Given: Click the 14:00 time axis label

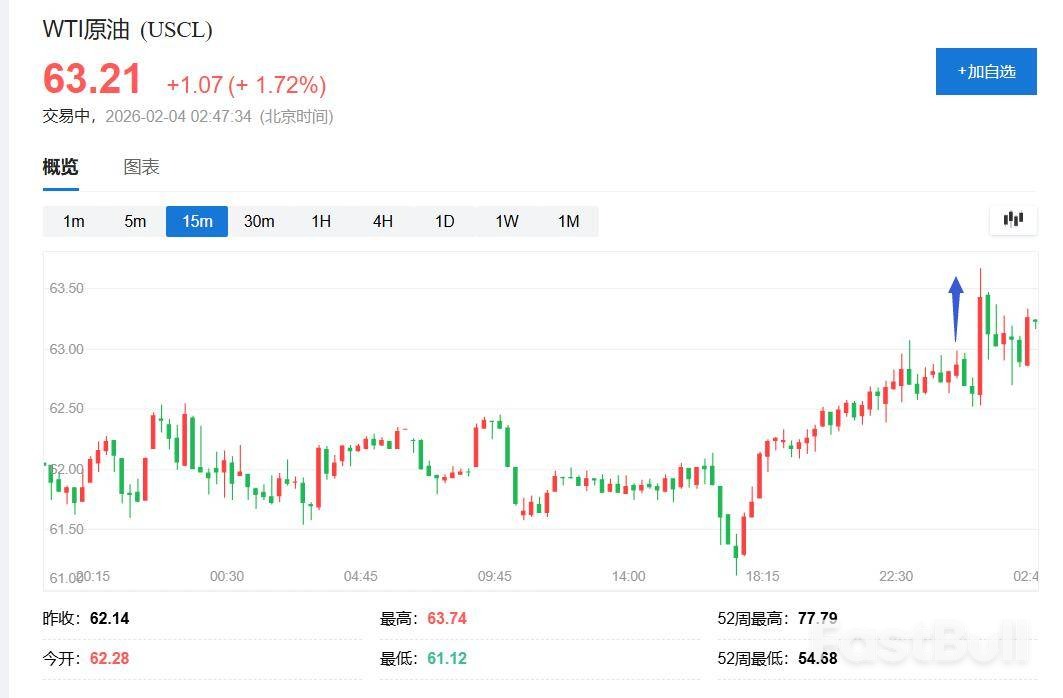Looking at the screenshot, I should pyautogui.click(x=628, y=576).
